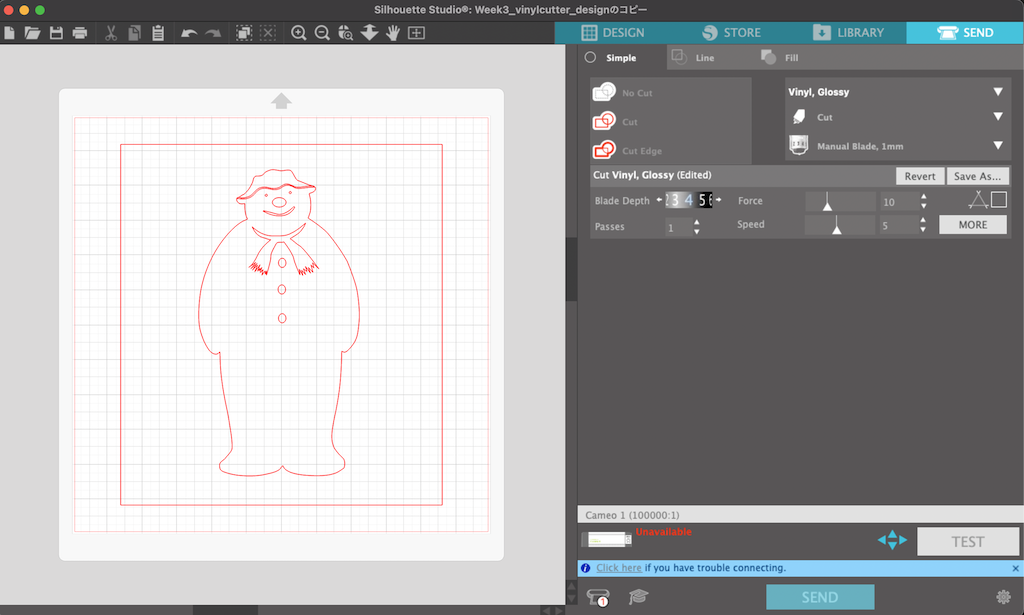Open a file with the folder icon
The height and width of the screenshot is (615, 1024).
pos(32,33)
